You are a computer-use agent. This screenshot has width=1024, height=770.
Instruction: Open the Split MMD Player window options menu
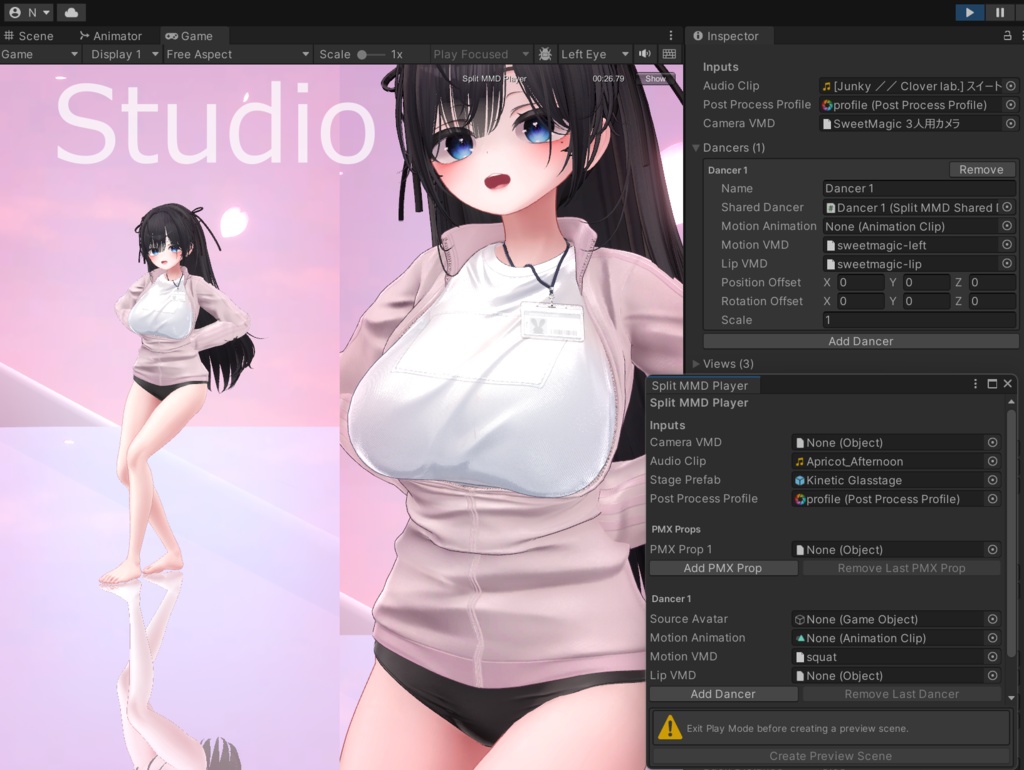tap(976, 384)
